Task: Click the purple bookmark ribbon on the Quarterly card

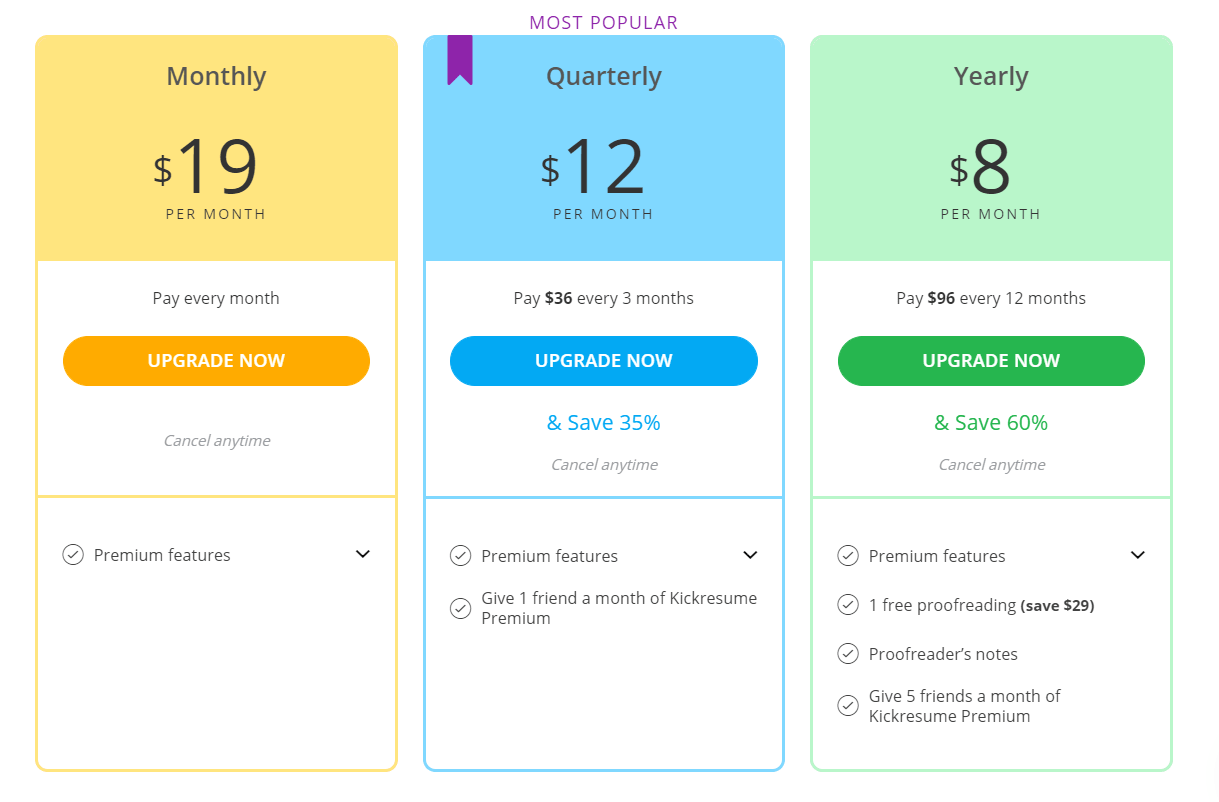Action: 461,58
